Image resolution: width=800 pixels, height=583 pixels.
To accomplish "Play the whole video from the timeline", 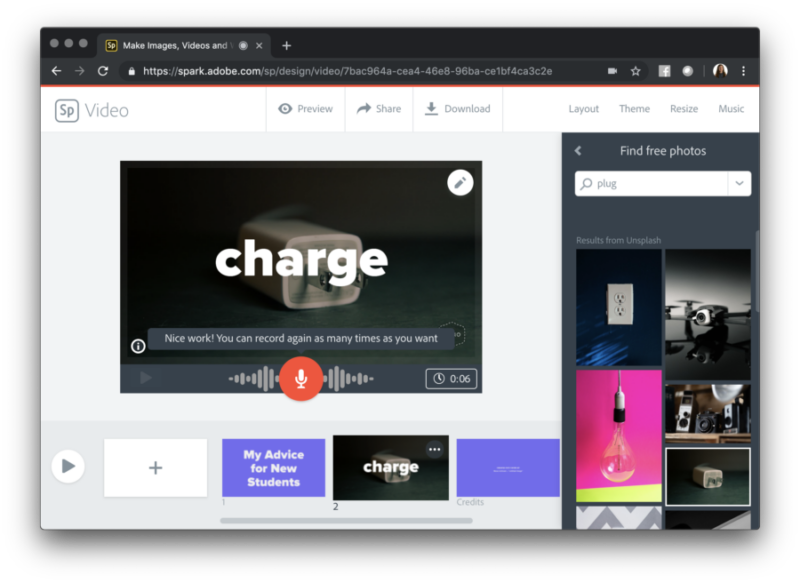I will coord(68,466).
